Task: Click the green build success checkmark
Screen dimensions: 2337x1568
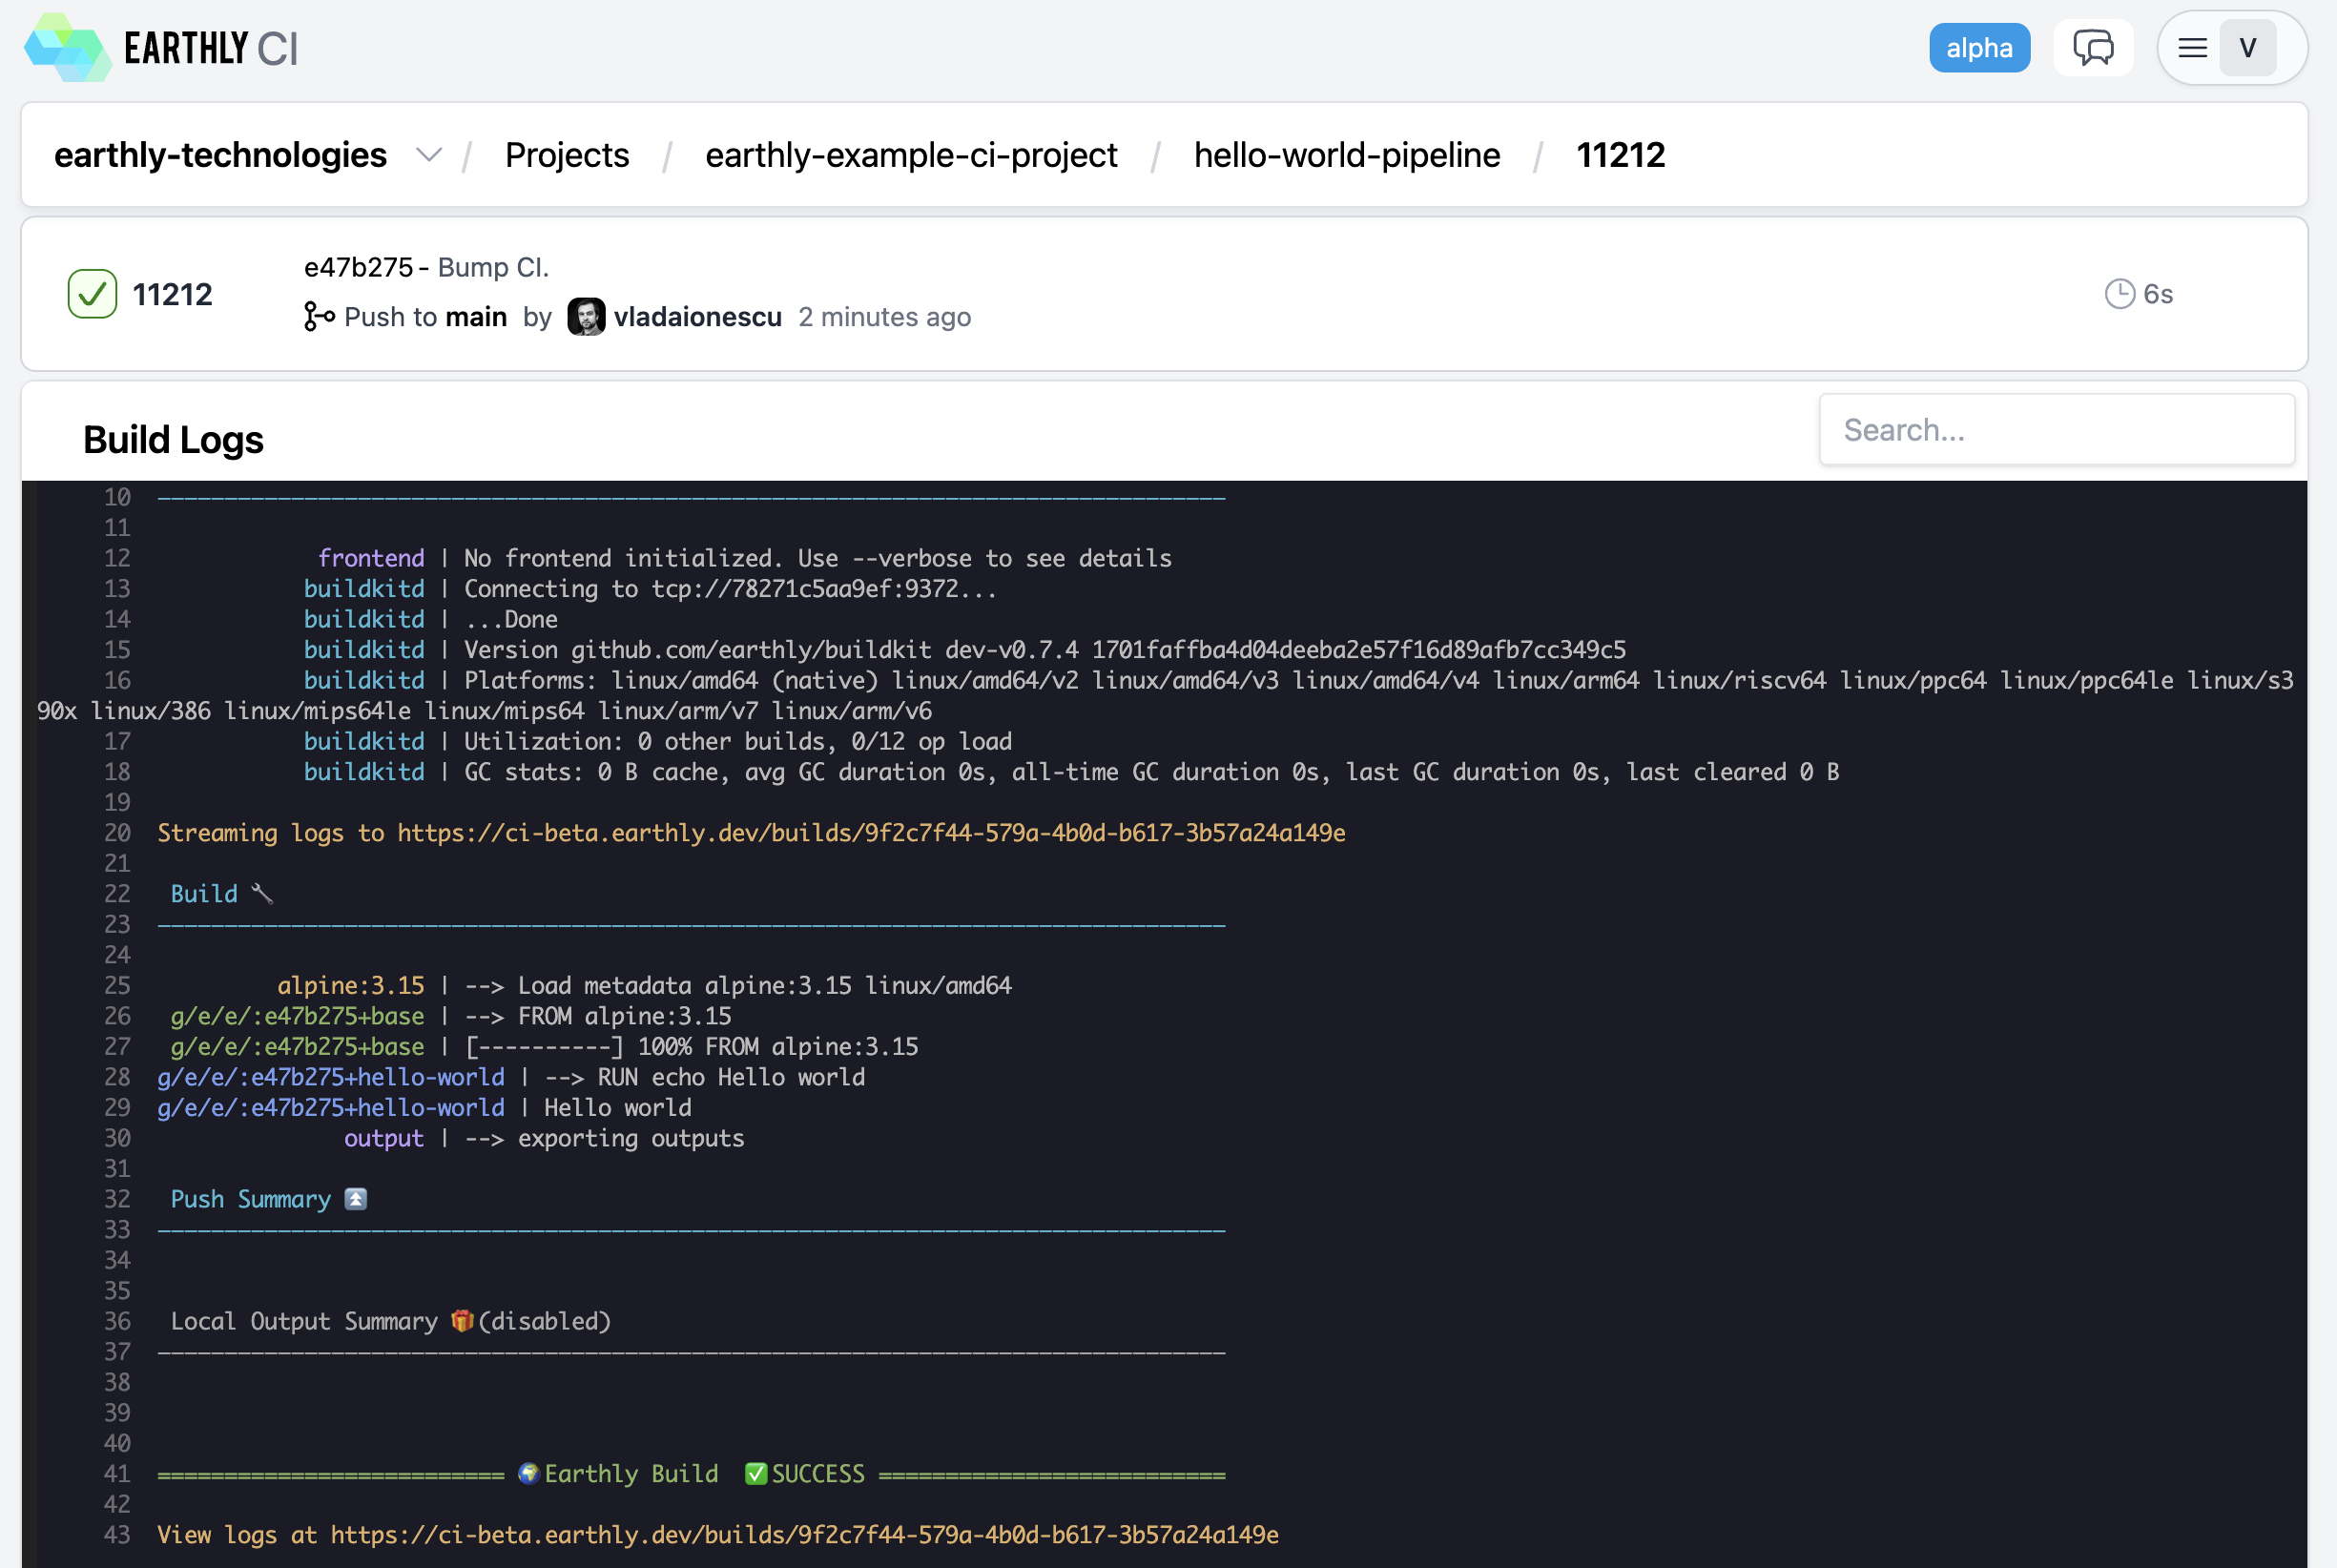Action: point(92,294)
